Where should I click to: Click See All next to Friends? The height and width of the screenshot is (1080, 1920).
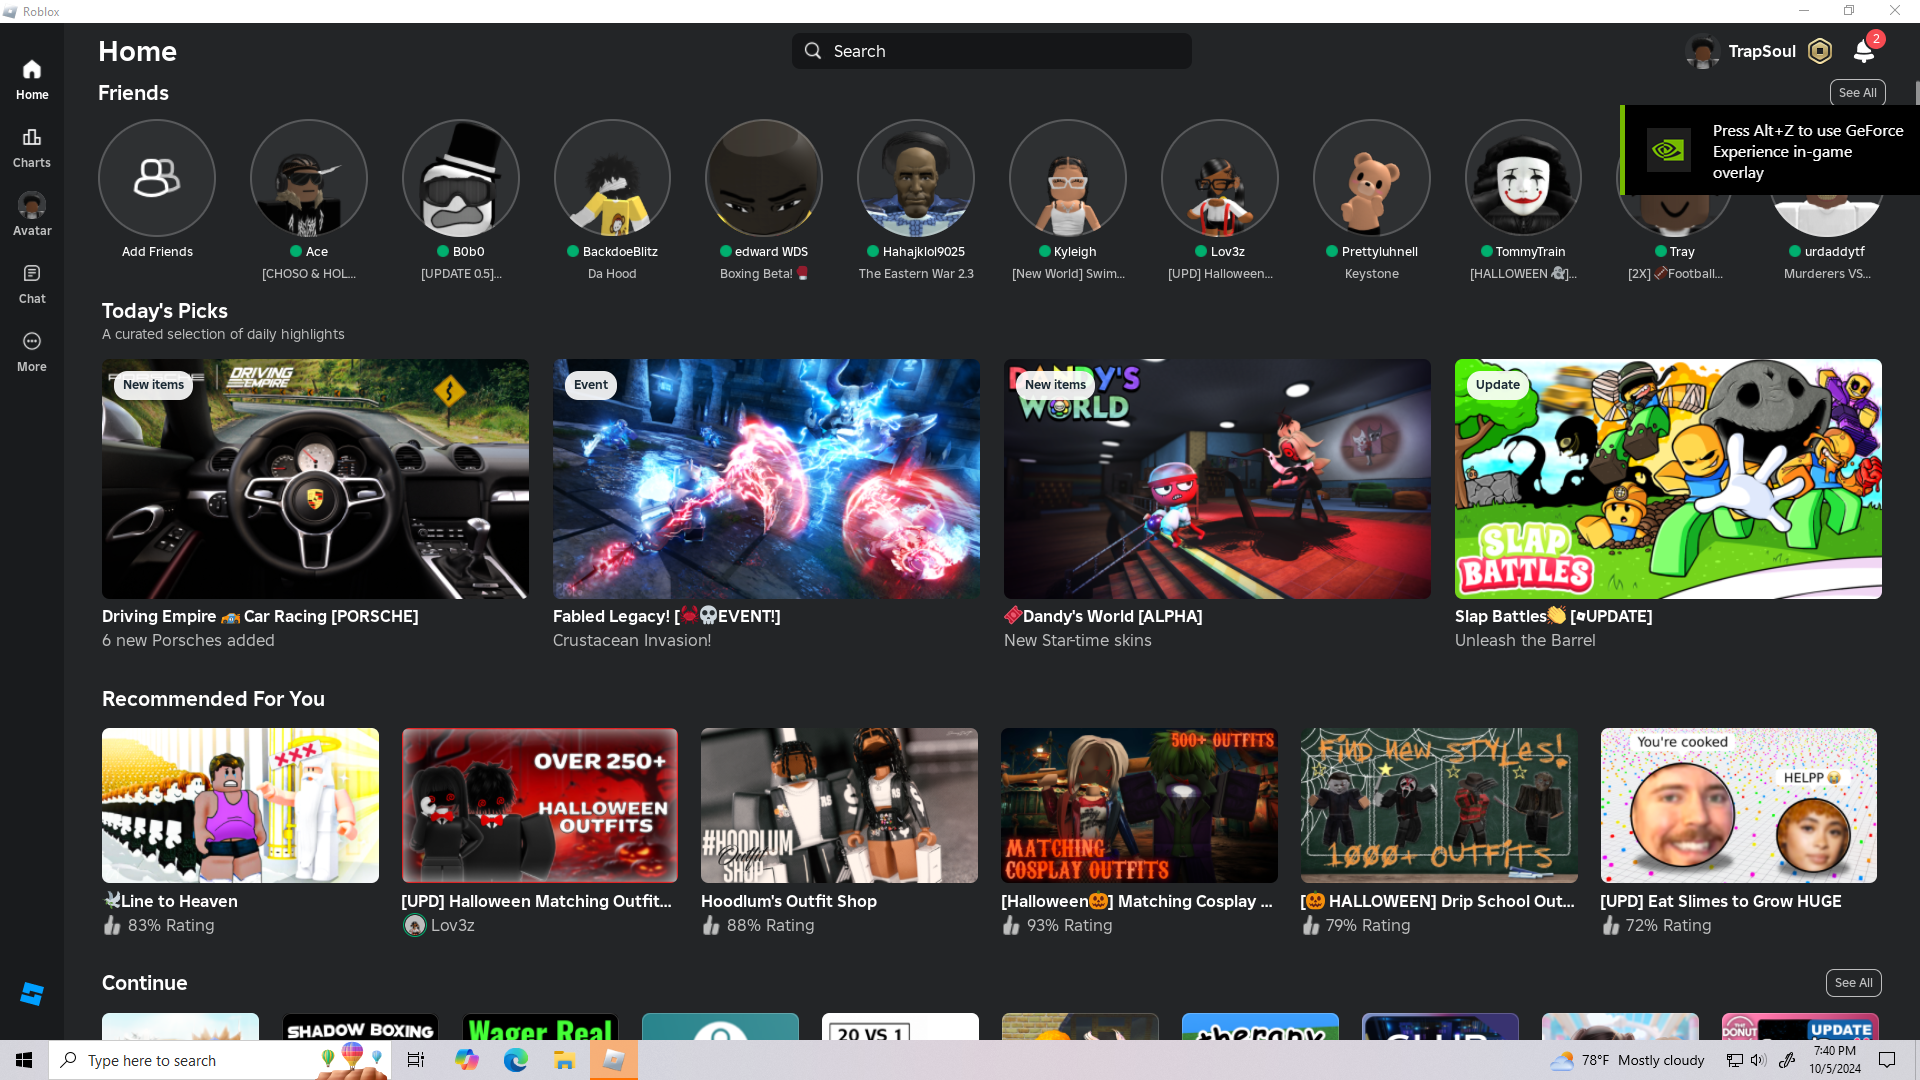point(1857,93)
